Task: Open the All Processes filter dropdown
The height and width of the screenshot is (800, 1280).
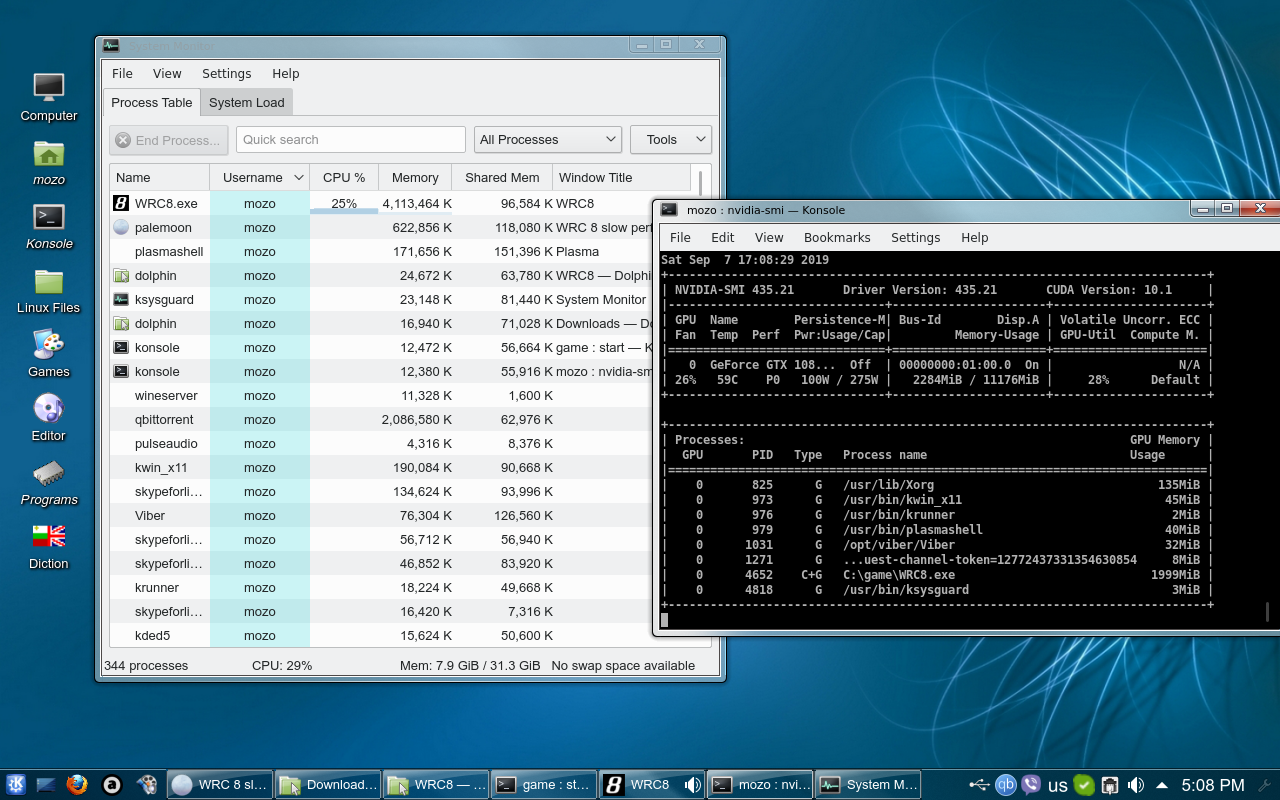Action: click(x=548, y=140)
